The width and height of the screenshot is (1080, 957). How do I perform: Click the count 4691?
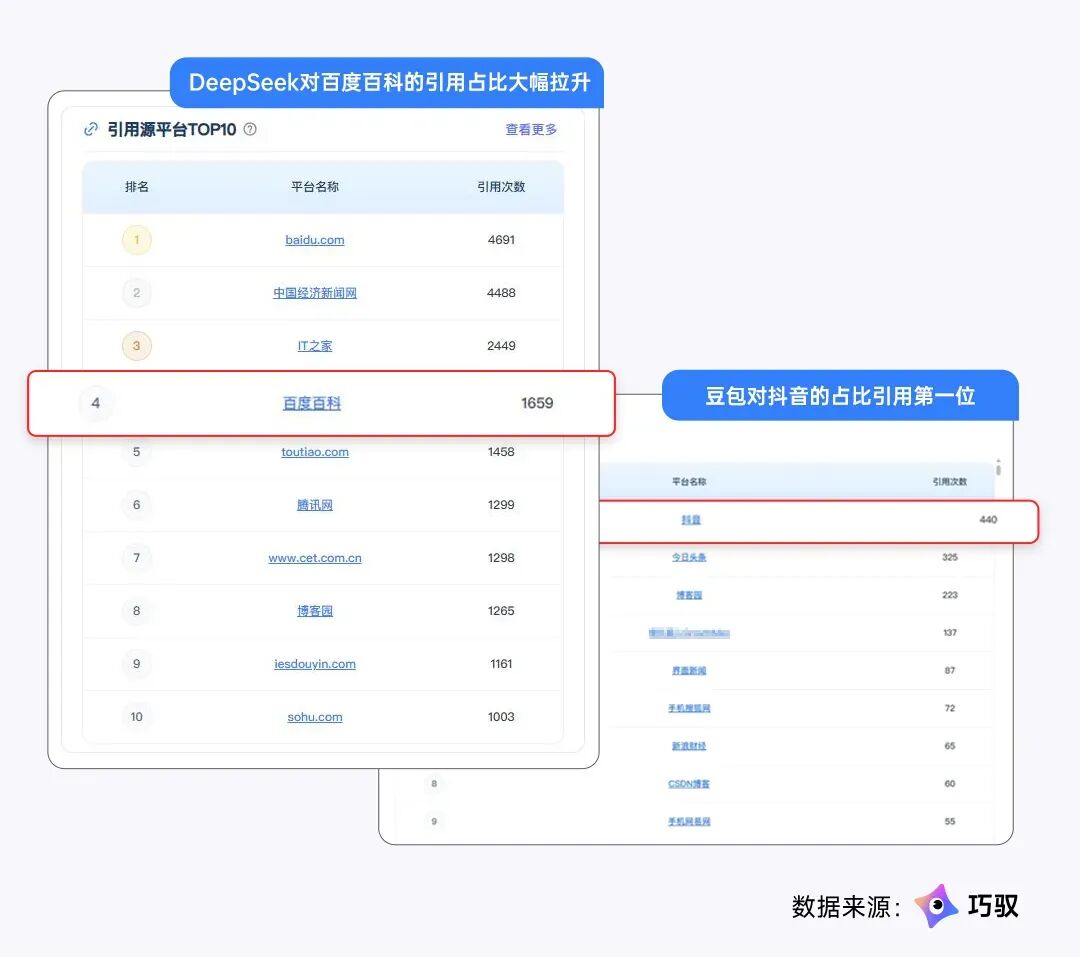point(501,240)
